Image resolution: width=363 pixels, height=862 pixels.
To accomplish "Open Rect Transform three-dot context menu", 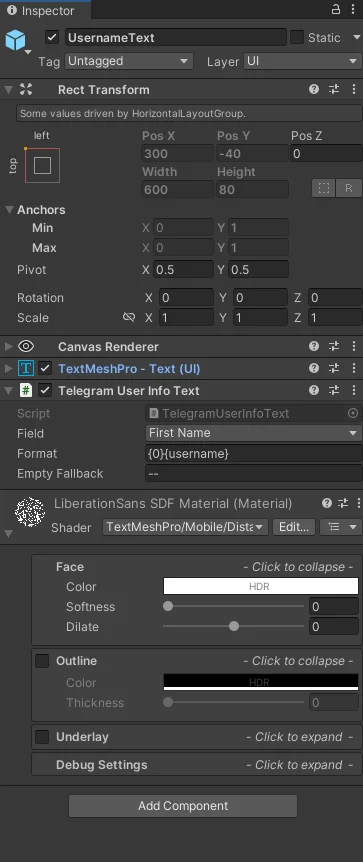I will pos(354,89).
